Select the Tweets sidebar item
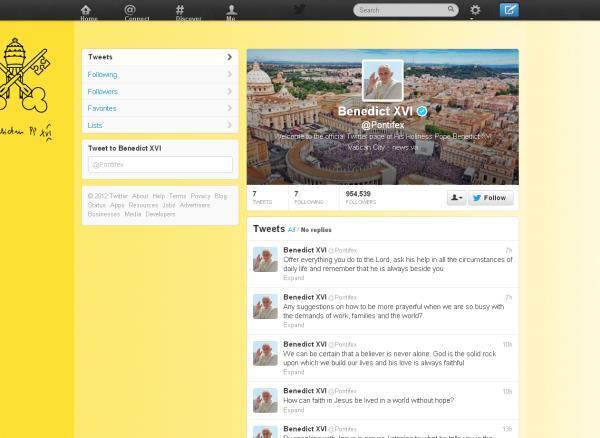The height and width of the screenshot is (438, 600). click(160, 57)
